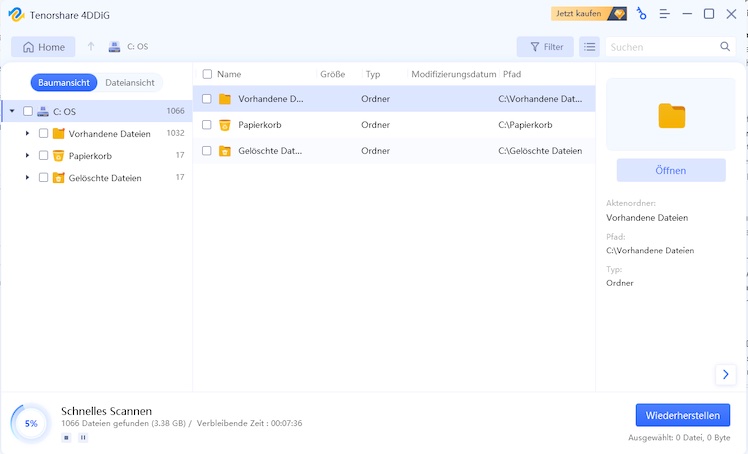Image resolution: width=748 pixels, height=454 pixels.
Task: Click the search magnifier icon
Action: [725, 47]
